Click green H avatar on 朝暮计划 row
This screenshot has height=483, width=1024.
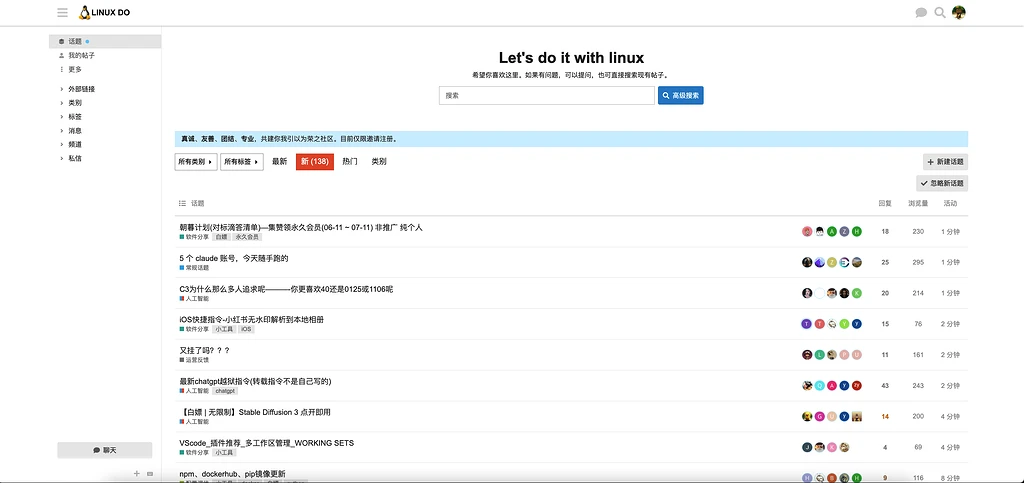(857, 231)
